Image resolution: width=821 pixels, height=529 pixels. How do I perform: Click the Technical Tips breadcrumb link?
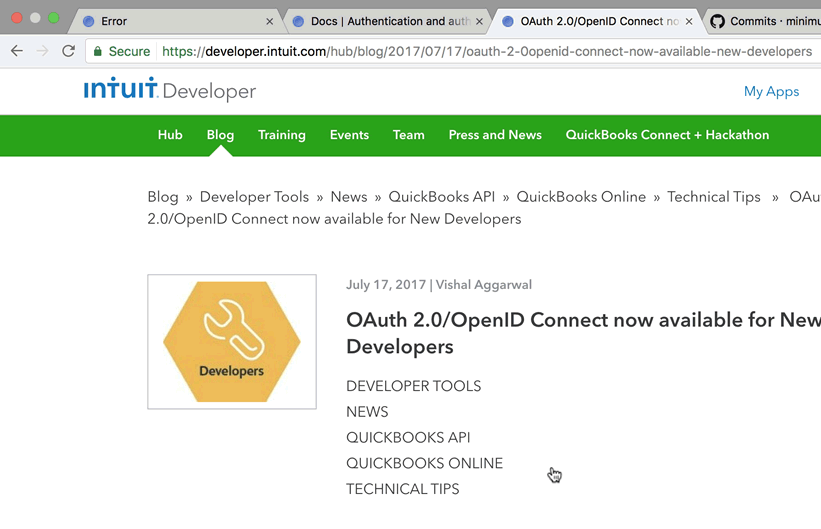[x=714, y=197]
